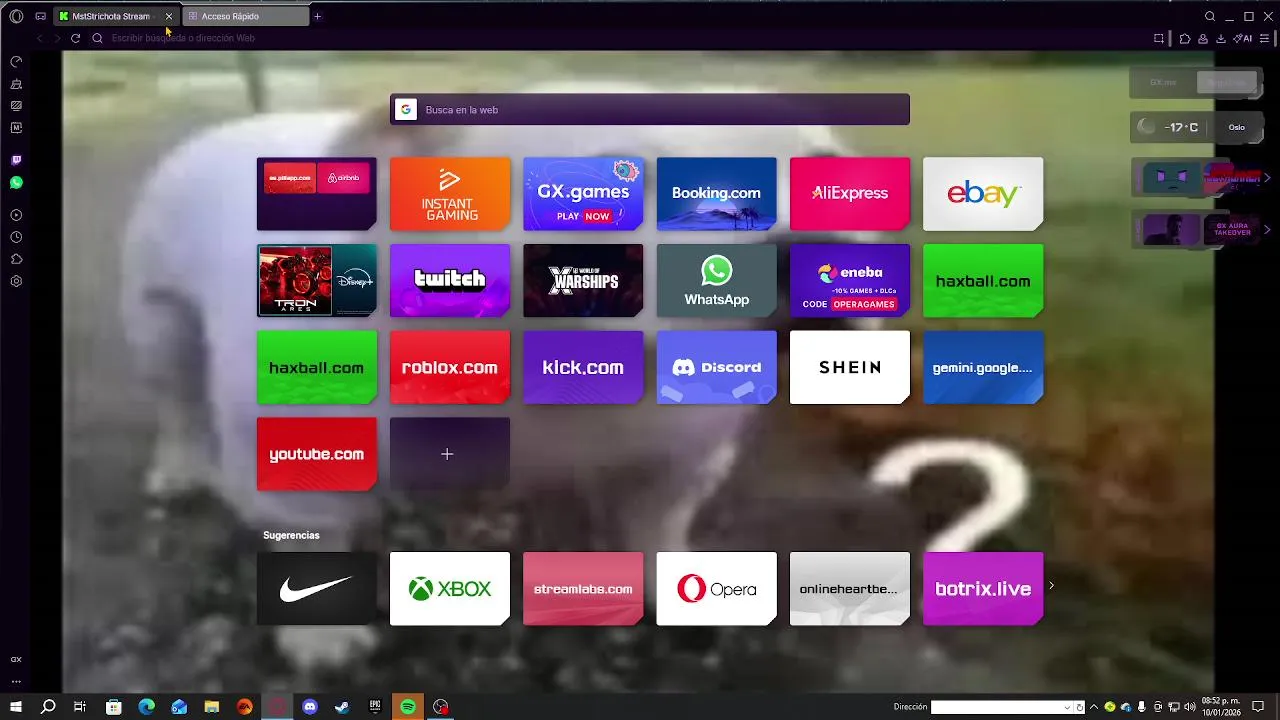Show hidden system tray icons

1093,707
